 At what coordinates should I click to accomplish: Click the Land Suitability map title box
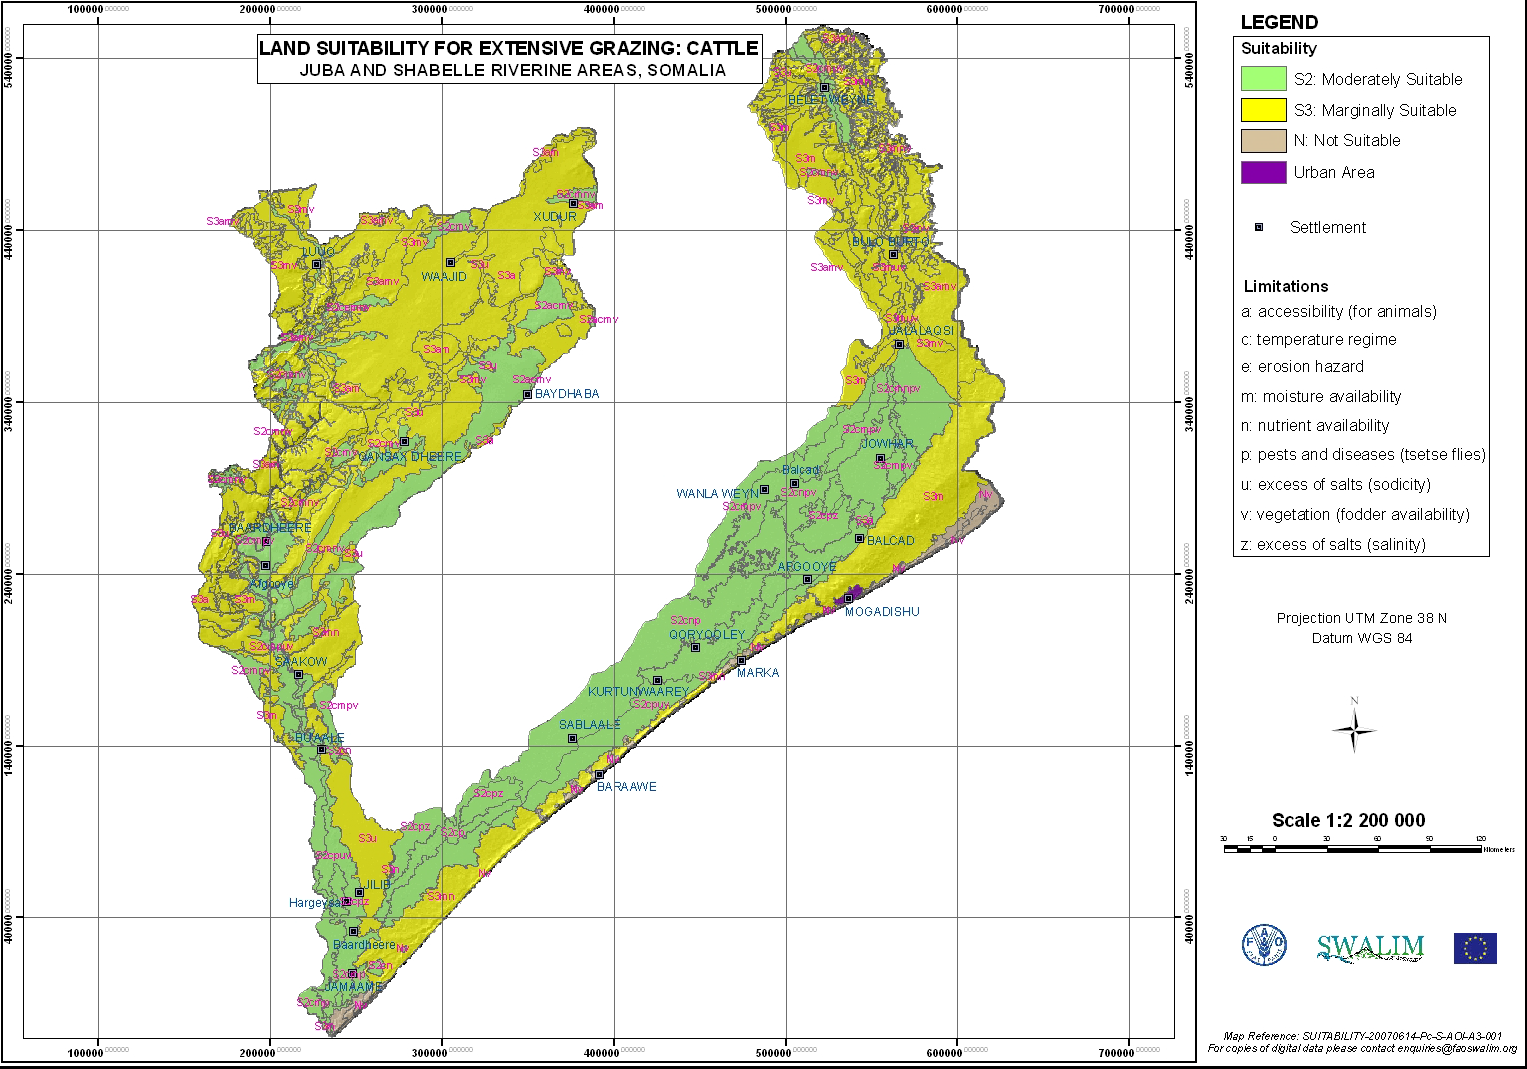click(509, 59)
